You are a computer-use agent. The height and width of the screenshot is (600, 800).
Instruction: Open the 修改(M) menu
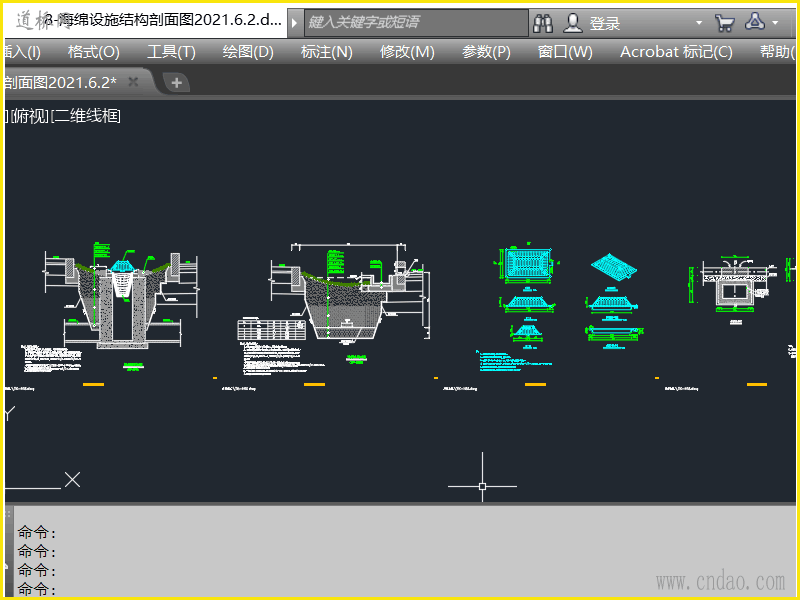(407, 52)
